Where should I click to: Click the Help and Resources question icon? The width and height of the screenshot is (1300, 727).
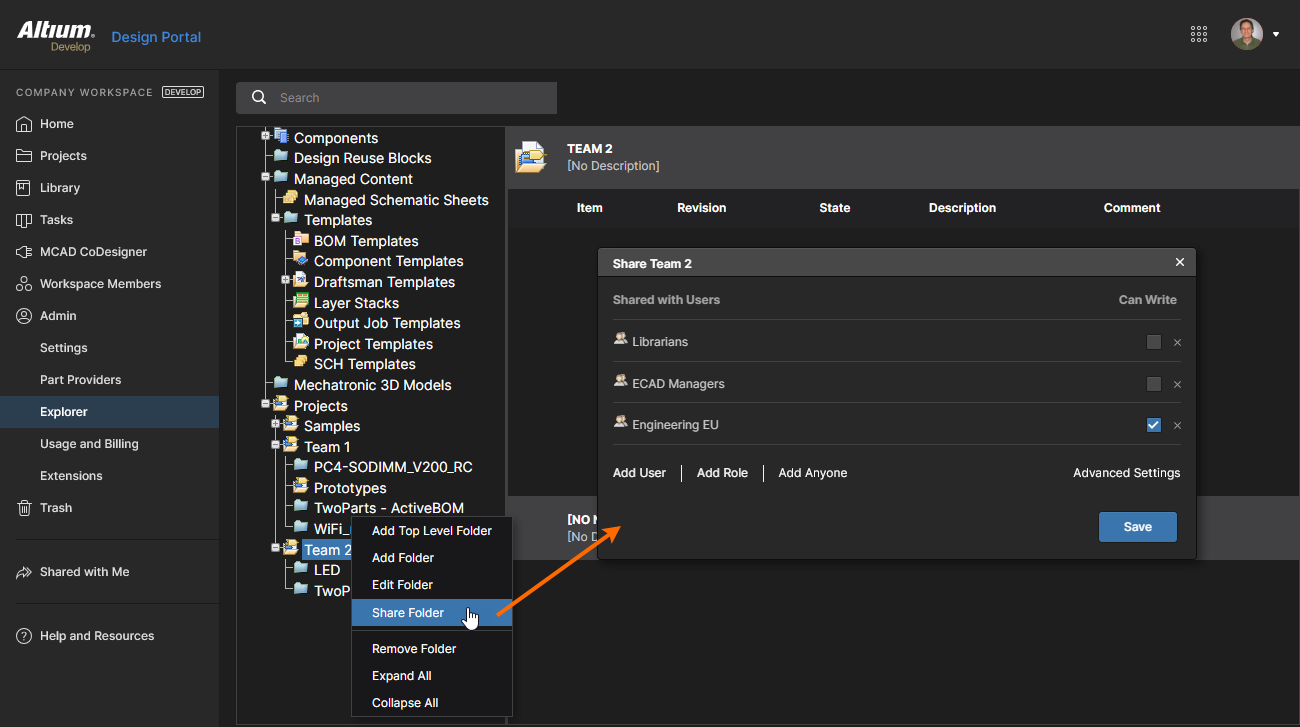pos(24,636)
